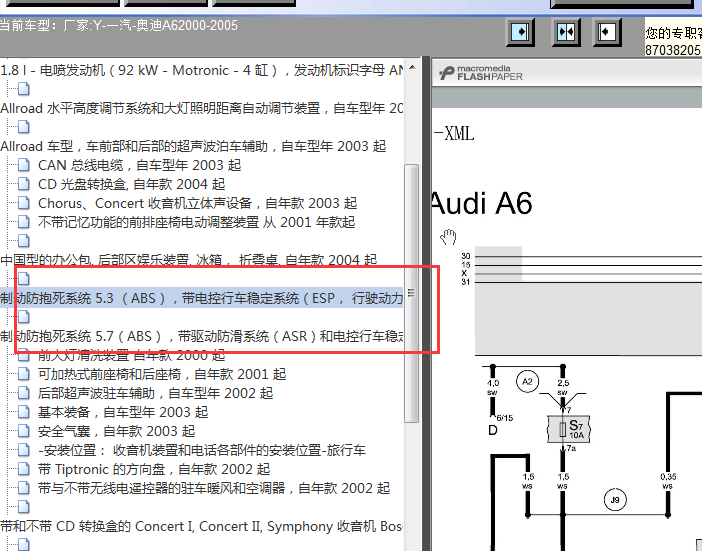Click the J9 component circle in diagram

[x=615, y=500]
